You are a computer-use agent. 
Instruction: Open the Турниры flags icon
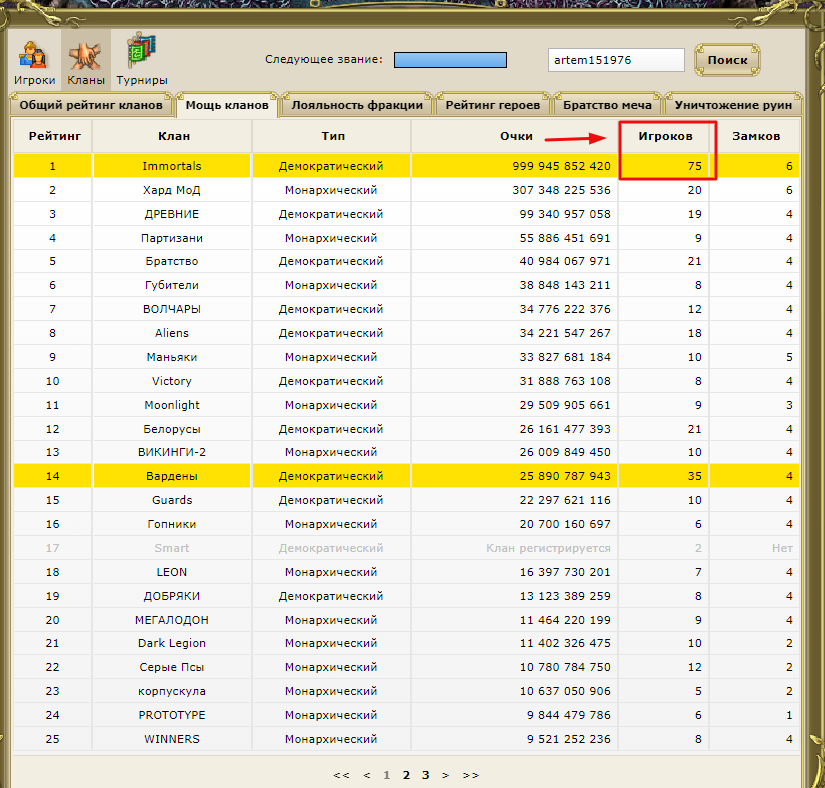pos(142,59)
